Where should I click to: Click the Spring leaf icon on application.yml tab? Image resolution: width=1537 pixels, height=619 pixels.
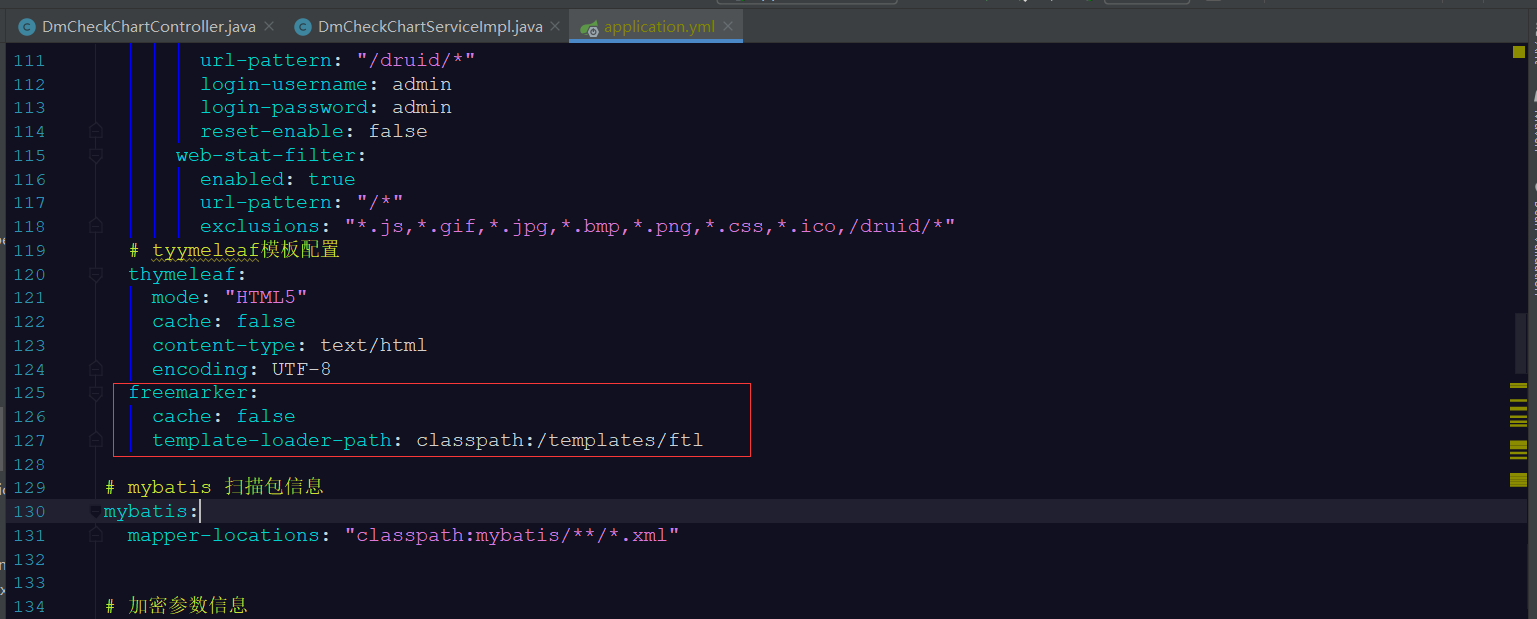pos(588,26)
